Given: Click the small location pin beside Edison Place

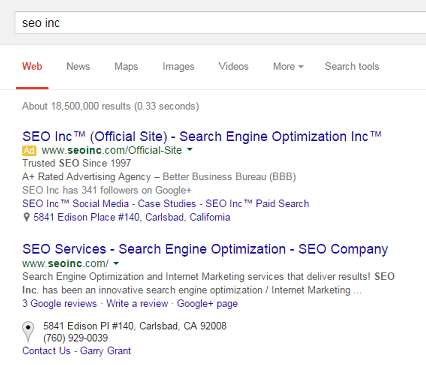Looking at the screenshot, I should click(26, 217).
